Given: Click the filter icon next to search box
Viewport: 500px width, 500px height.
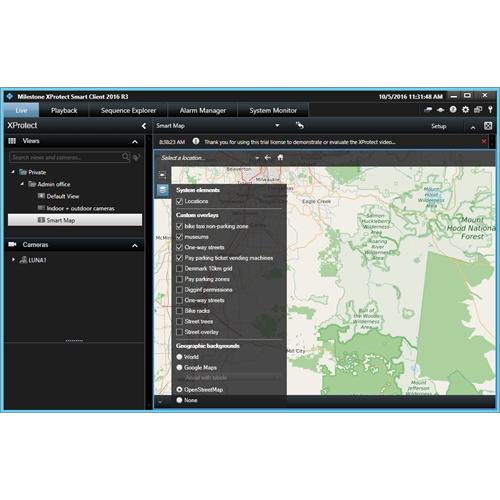Looking at the screenshot, I should point(136,157).
